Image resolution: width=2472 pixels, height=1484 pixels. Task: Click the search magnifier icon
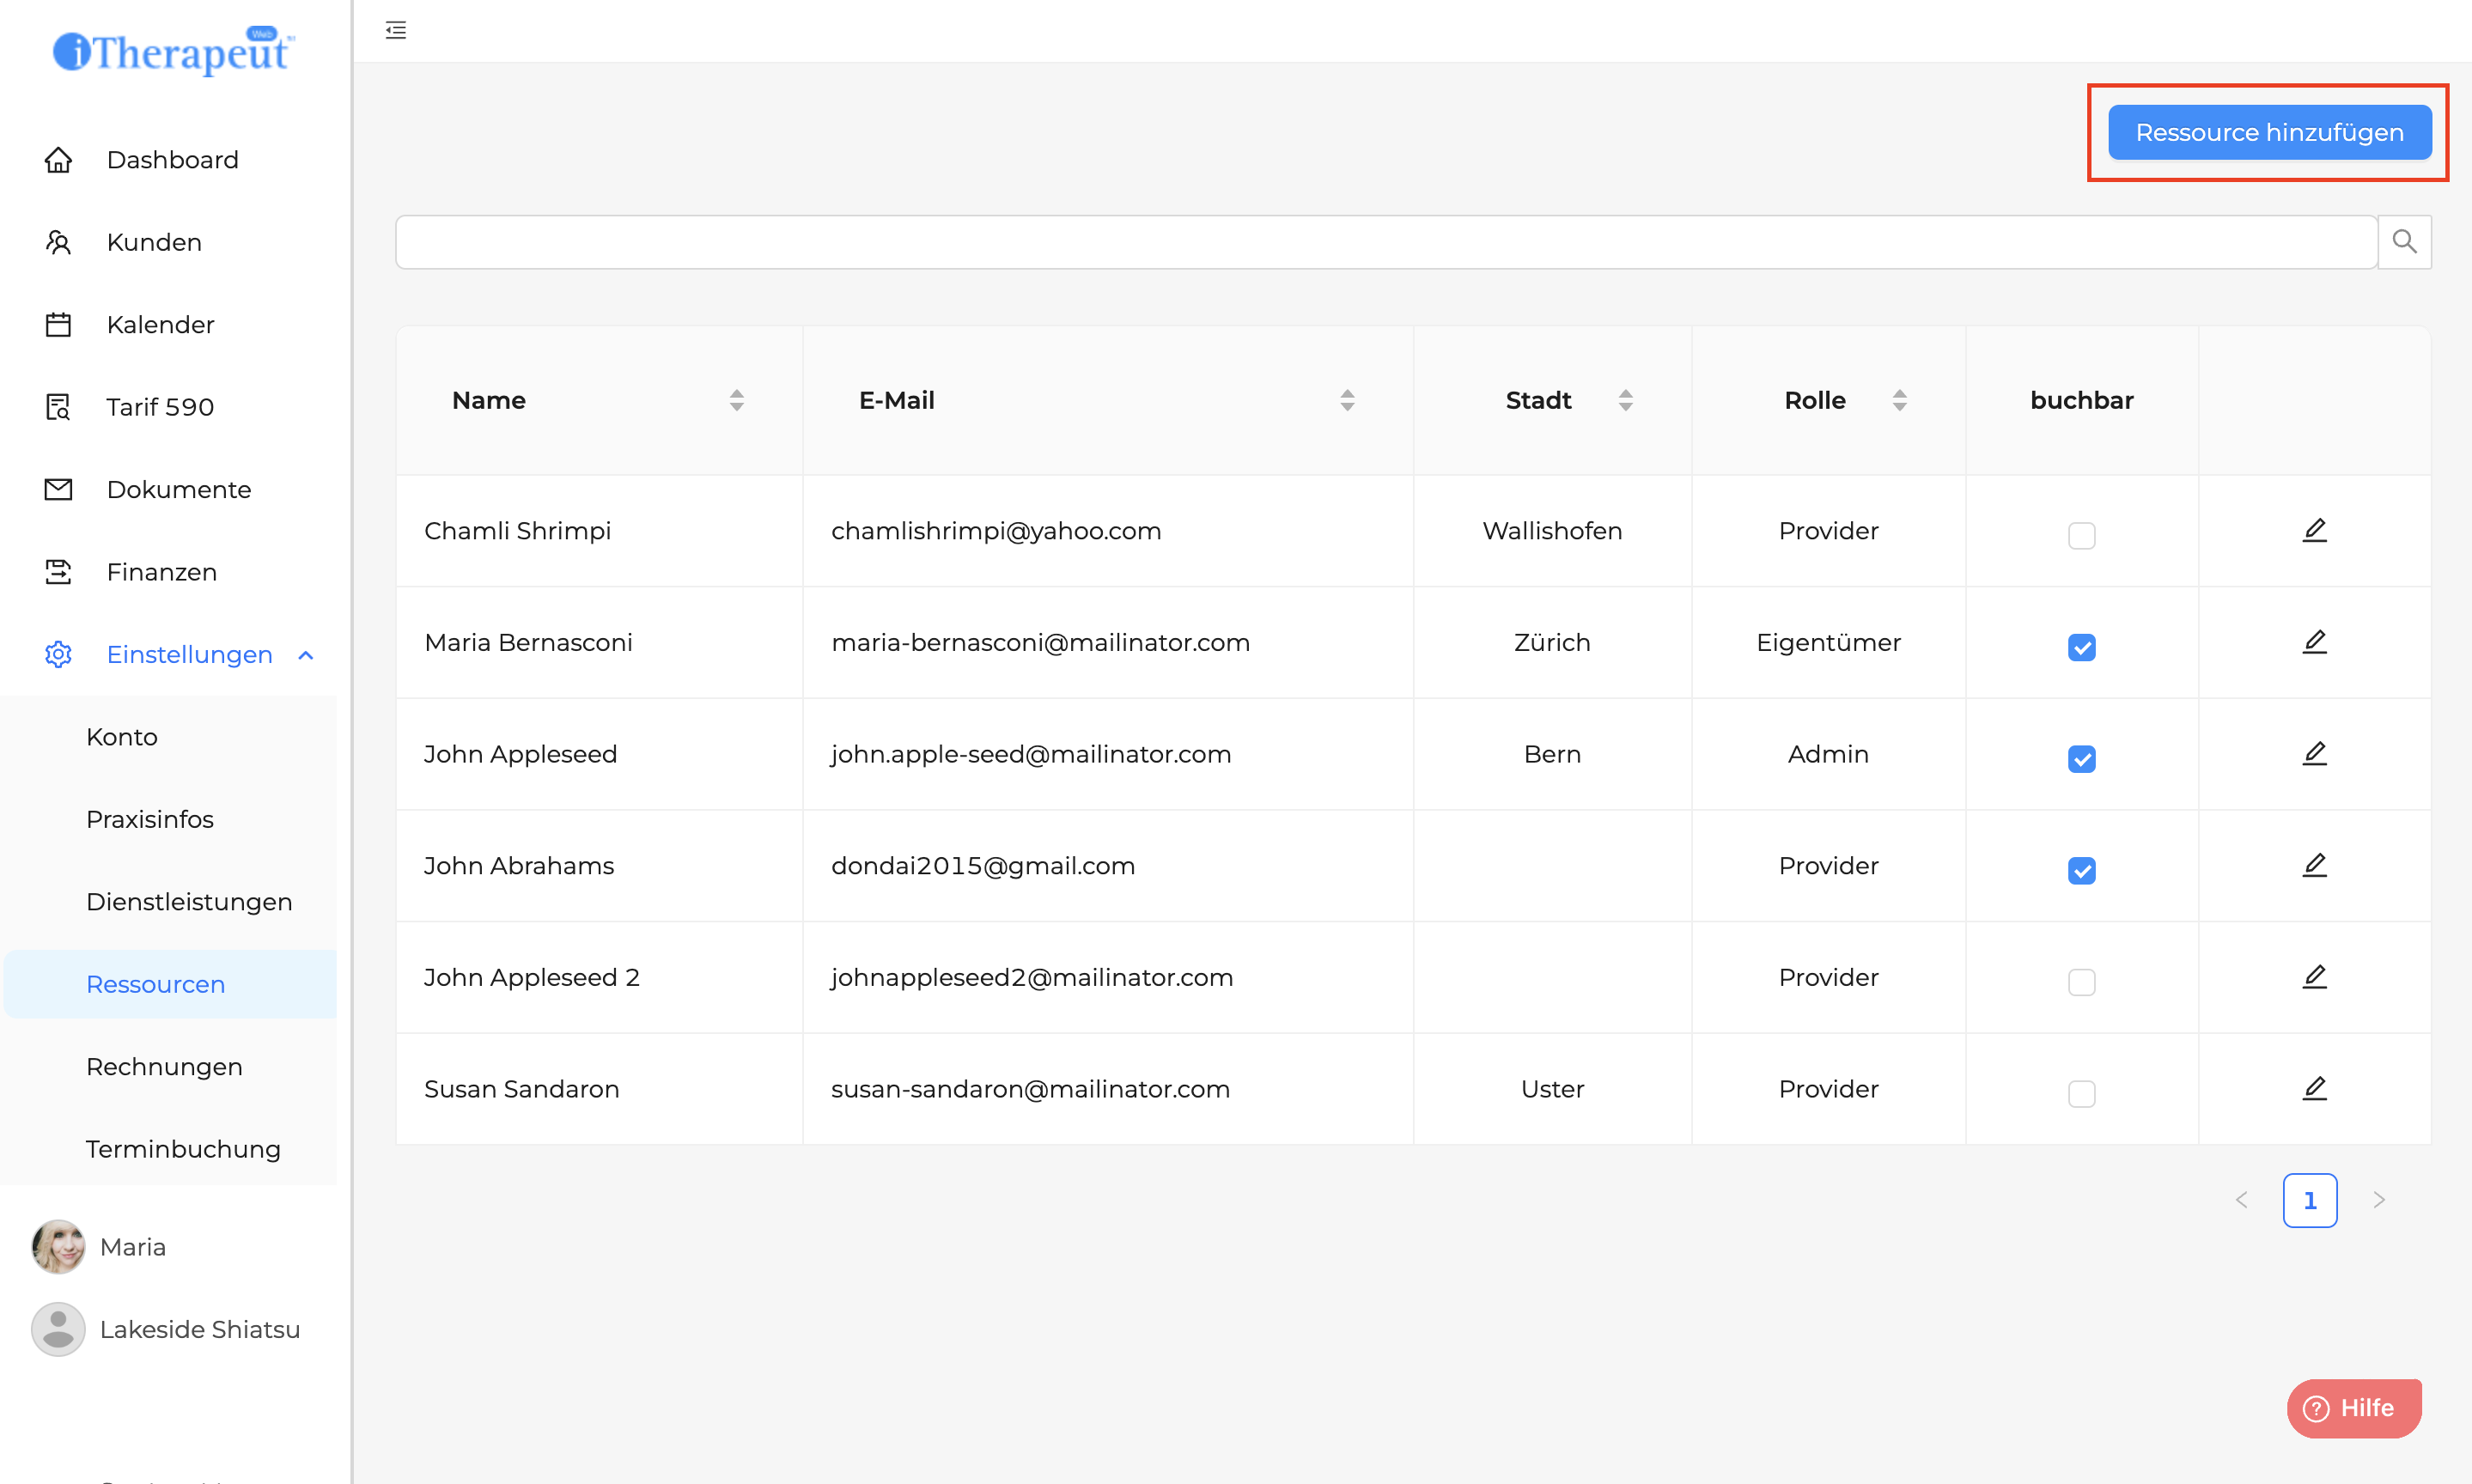point(2404,241)
